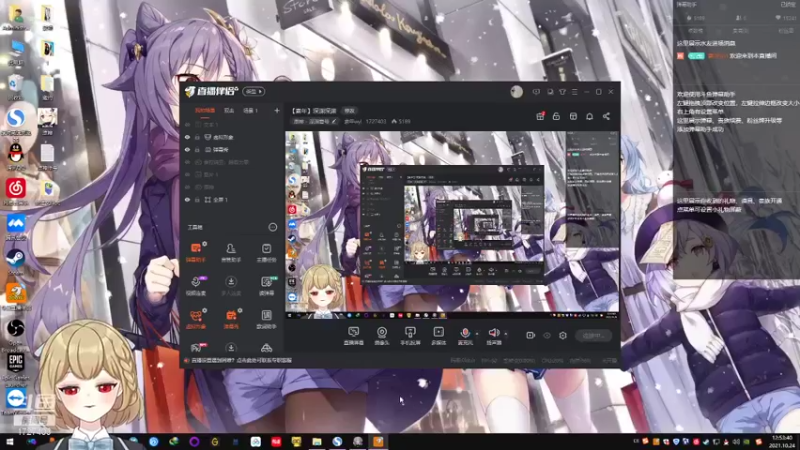Toggle visibility of 弹幕秀 layer
This screenshot has width=800, height=450.
187,149
